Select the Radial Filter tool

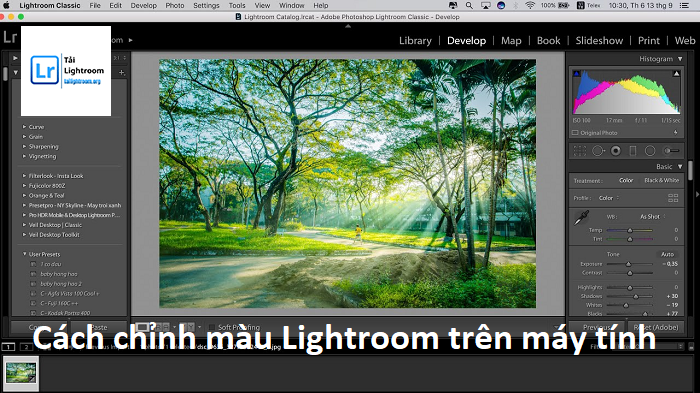[650, 151]
